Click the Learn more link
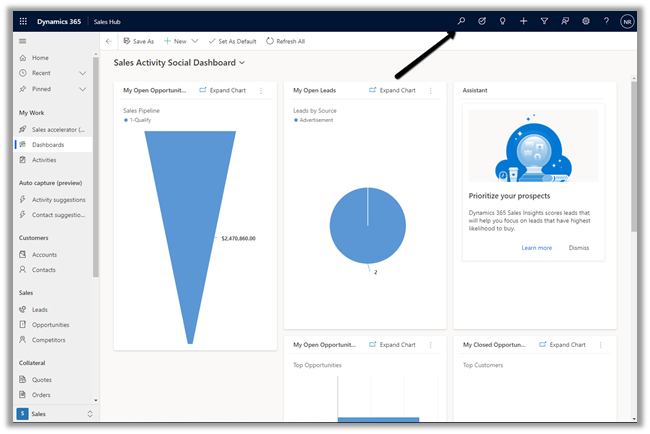The height and width of the screenshot is (434, 650). point(536,247)
